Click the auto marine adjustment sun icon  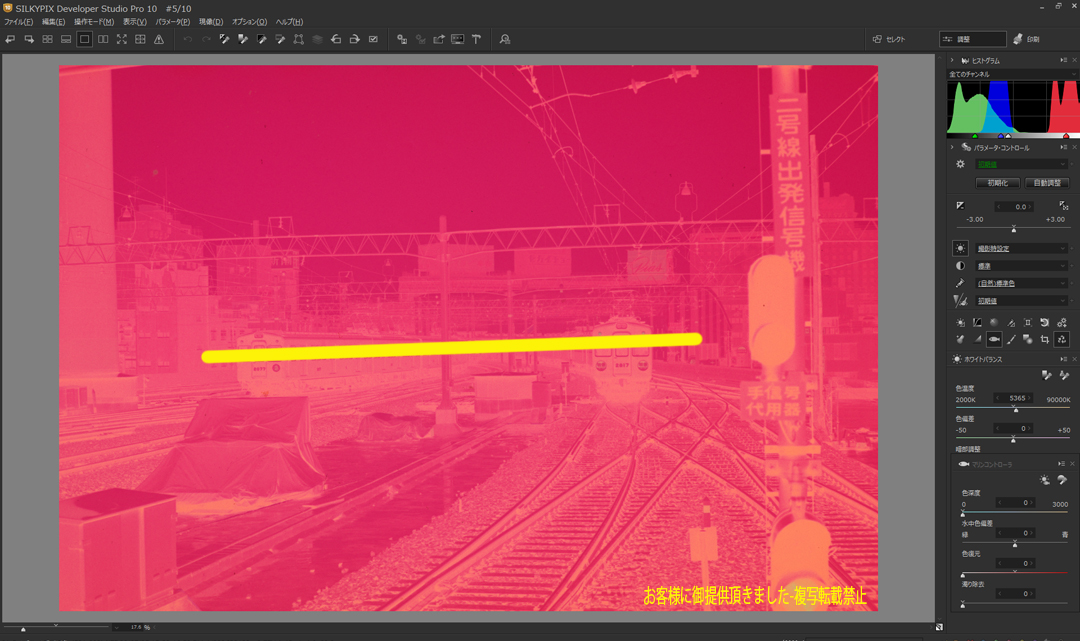pos(1045,480)
